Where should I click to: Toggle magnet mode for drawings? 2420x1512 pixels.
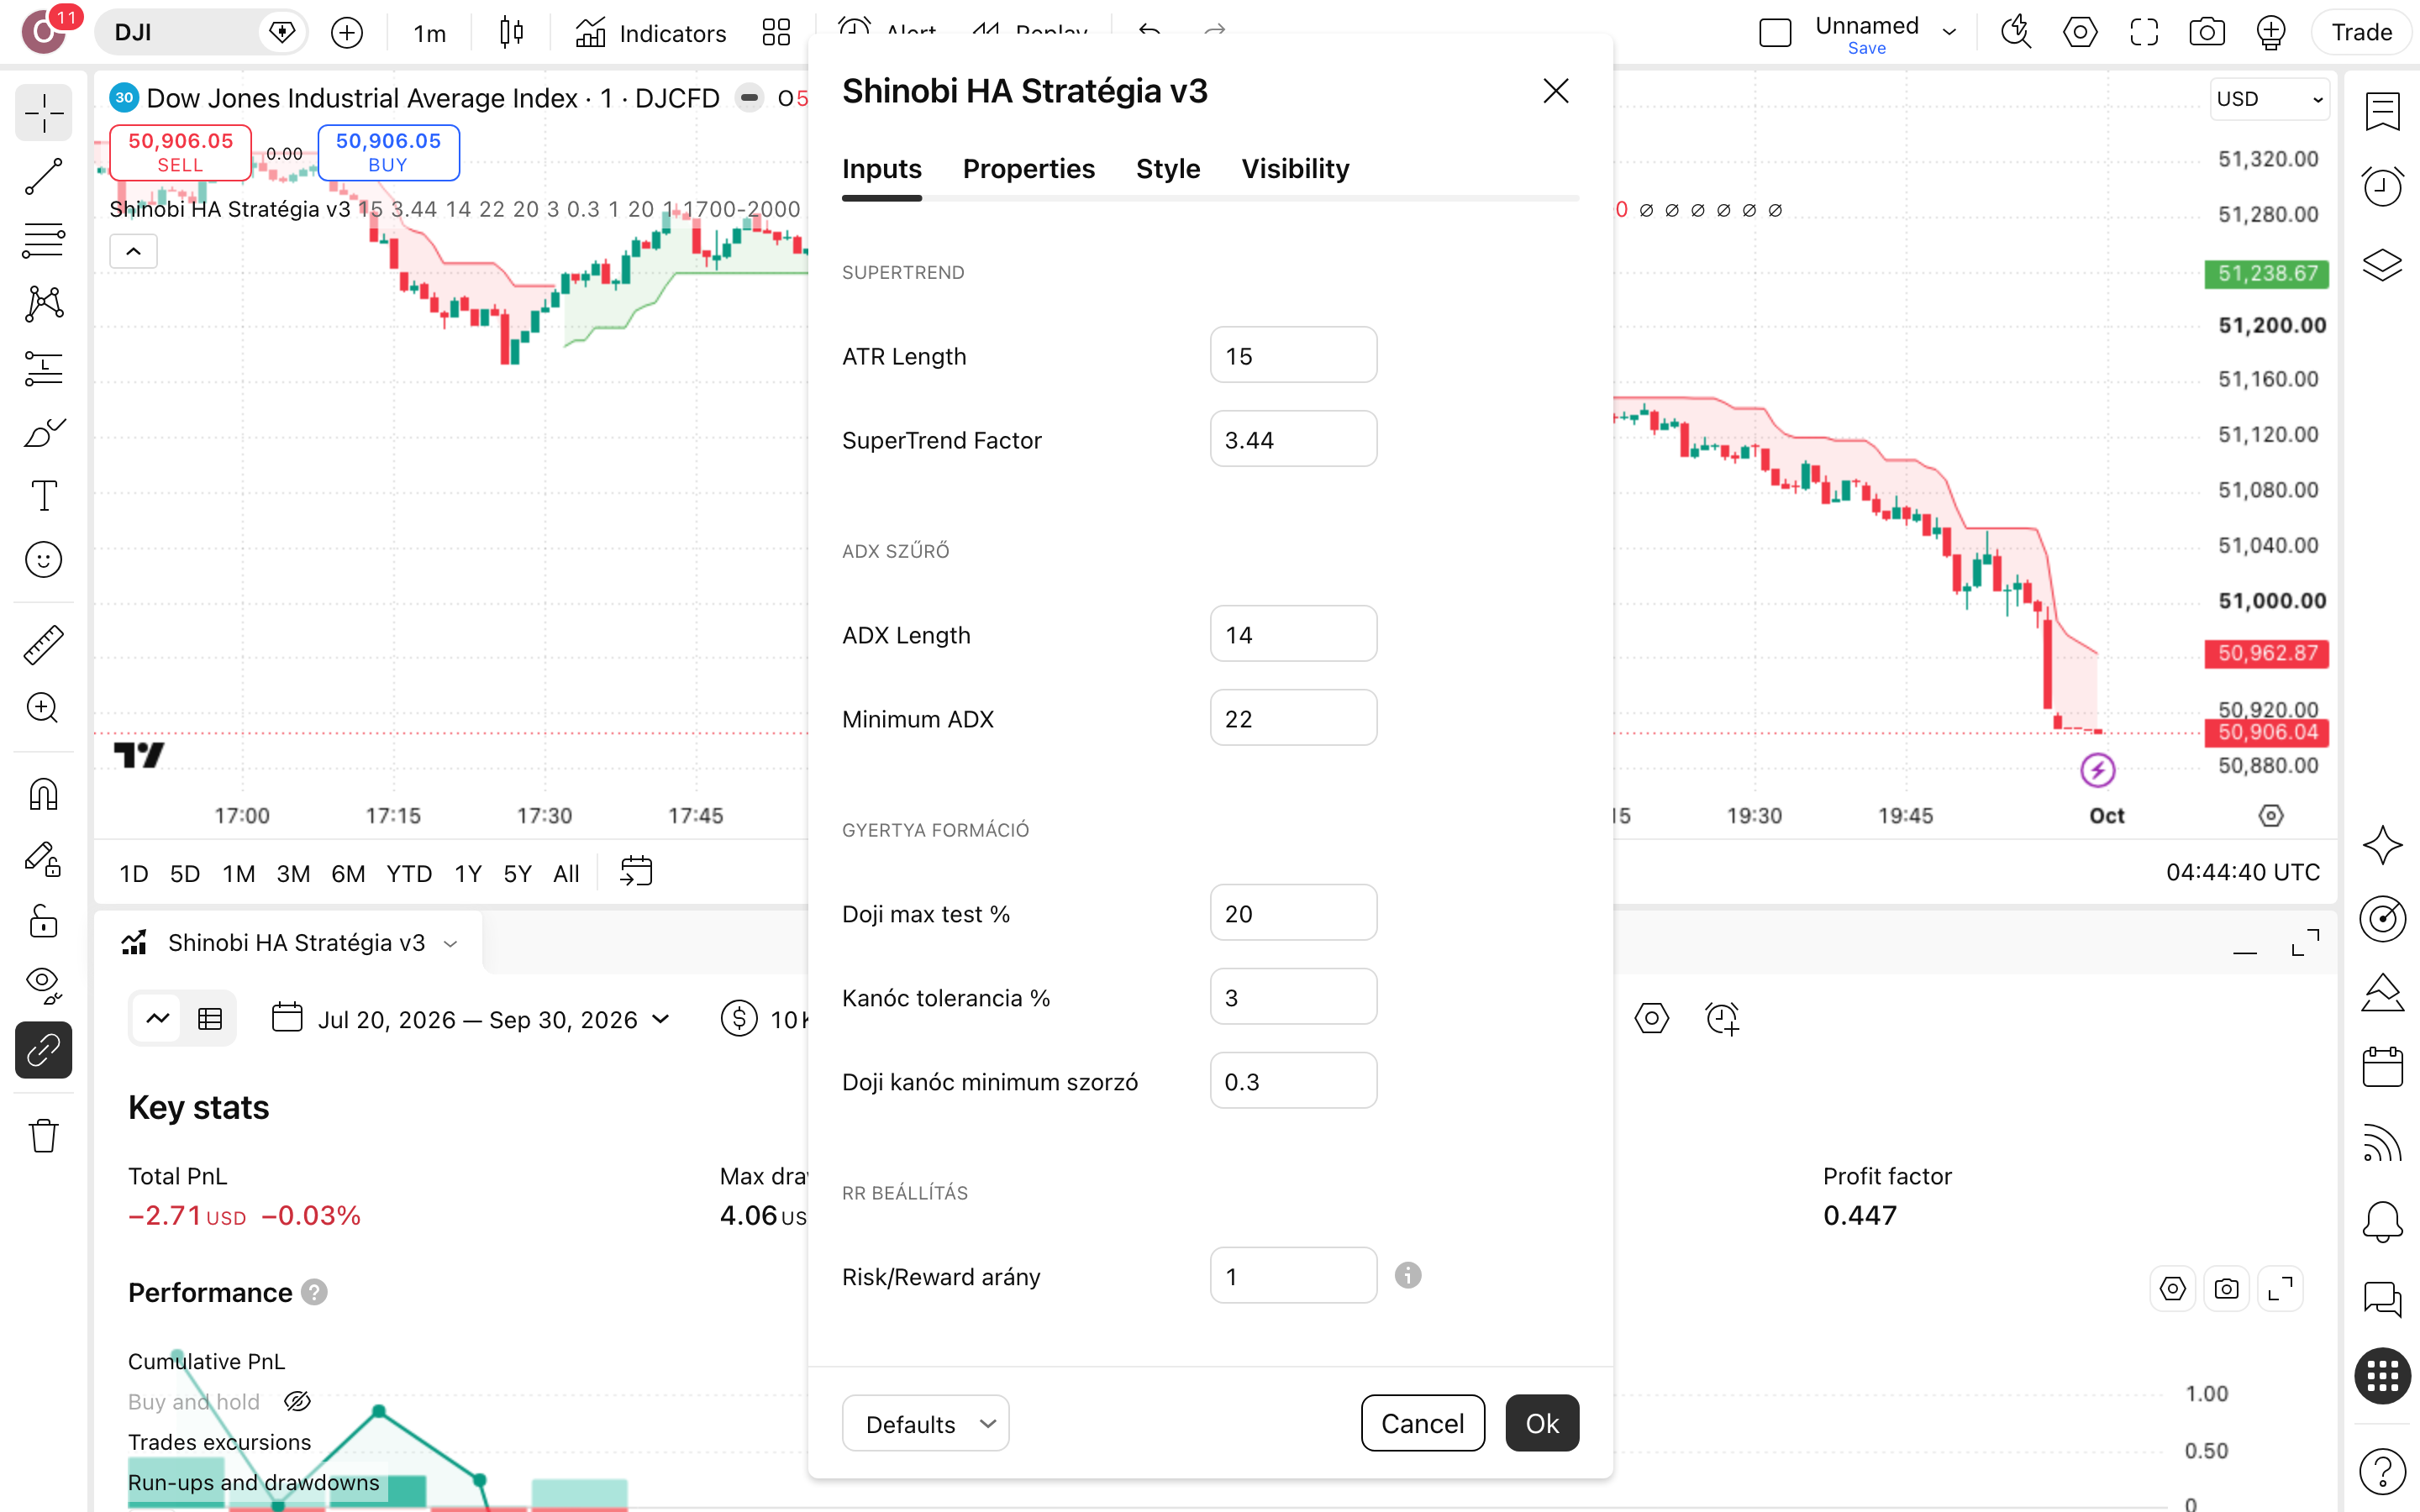[44, 795]
